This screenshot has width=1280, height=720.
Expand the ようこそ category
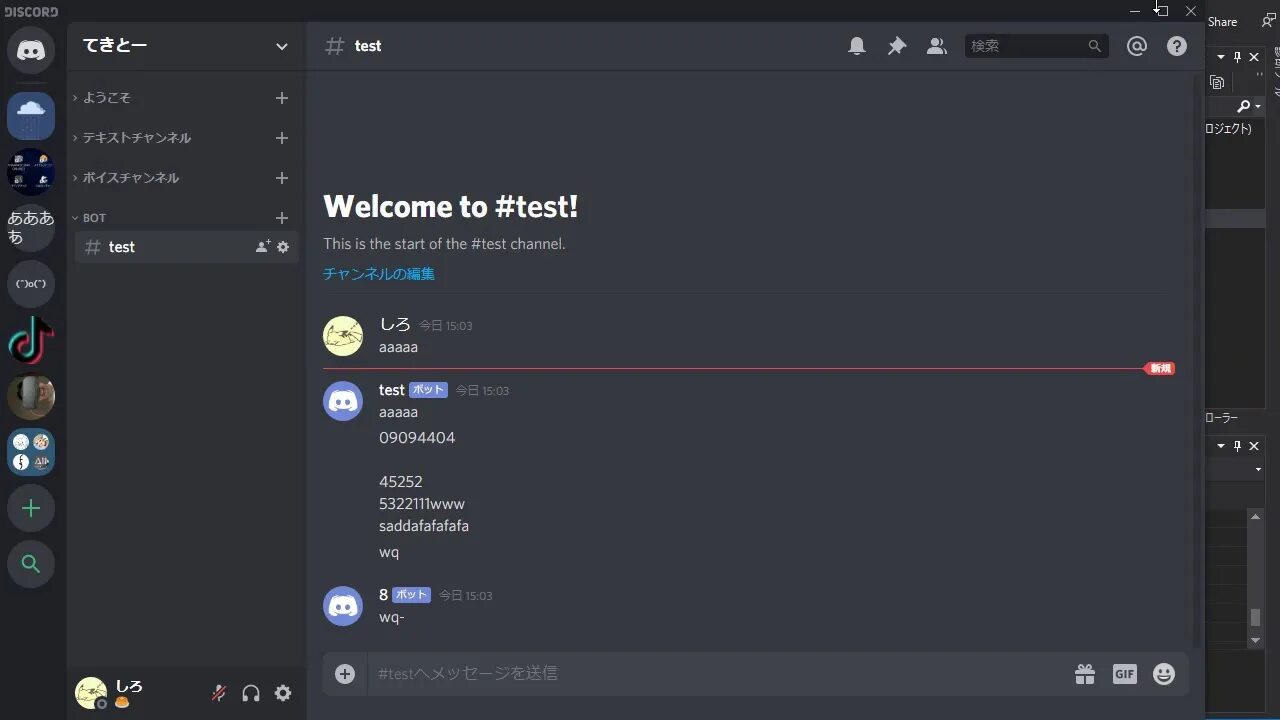point(106,98)
